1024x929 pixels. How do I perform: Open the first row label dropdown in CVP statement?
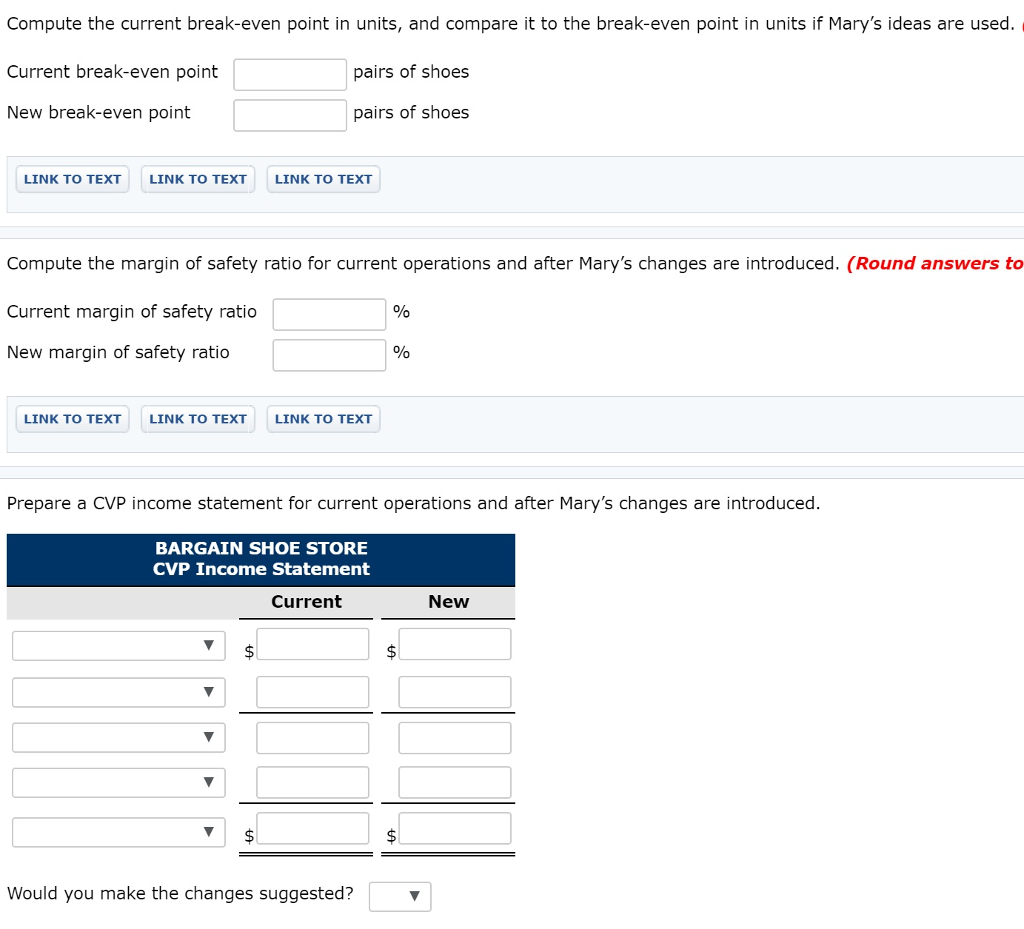(x=118, y=646)
